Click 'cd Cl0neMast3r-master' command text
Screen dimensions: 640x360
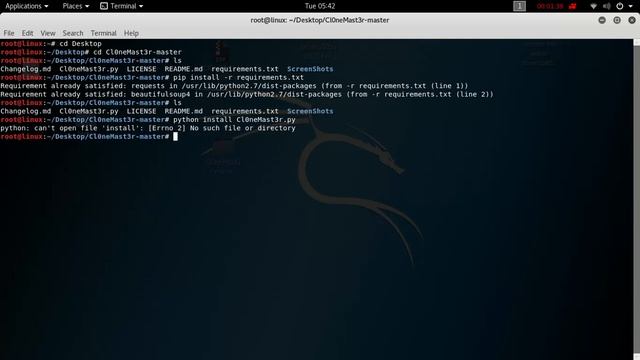point(138,52)
